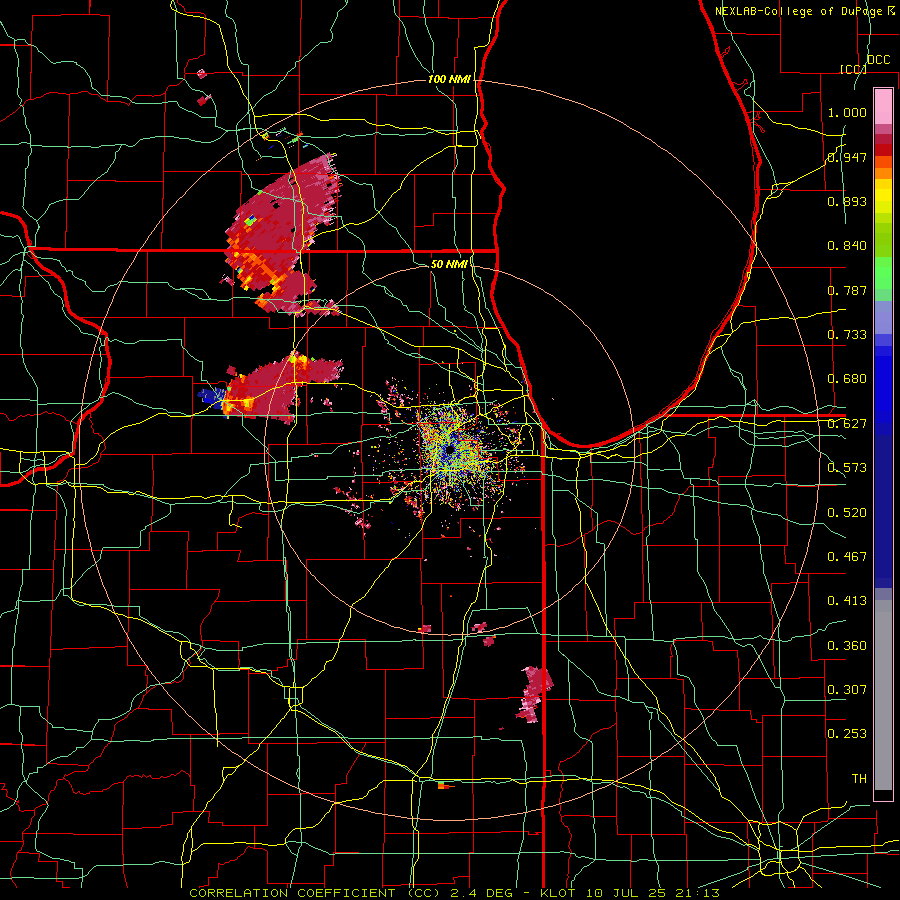Select the KLOT station identifier
The image size is (900, 900).
tap(557, 893)
